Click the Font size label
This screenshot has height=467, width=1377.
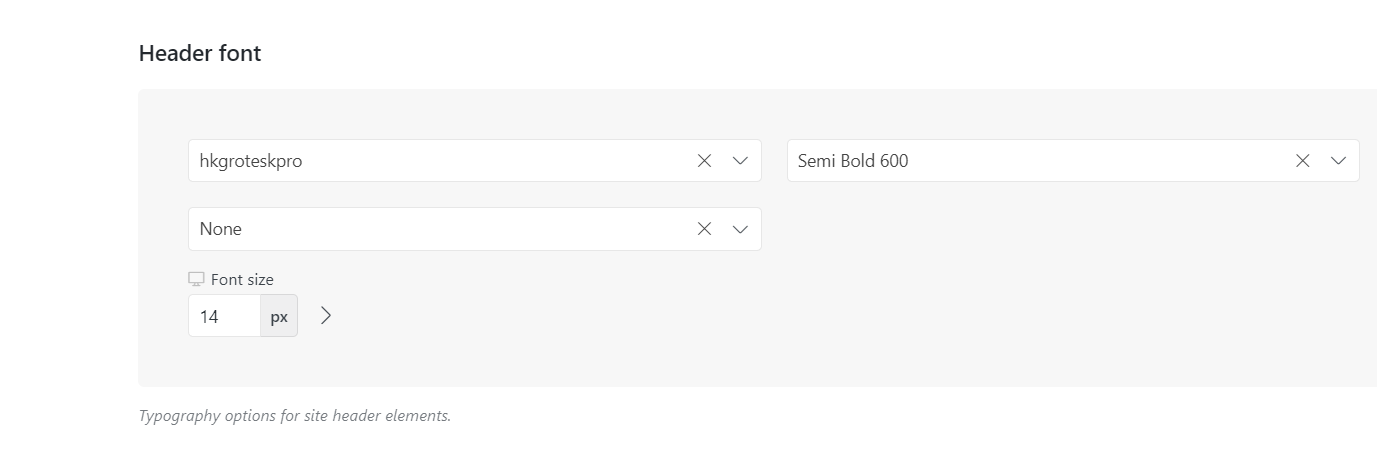[242, 280]
